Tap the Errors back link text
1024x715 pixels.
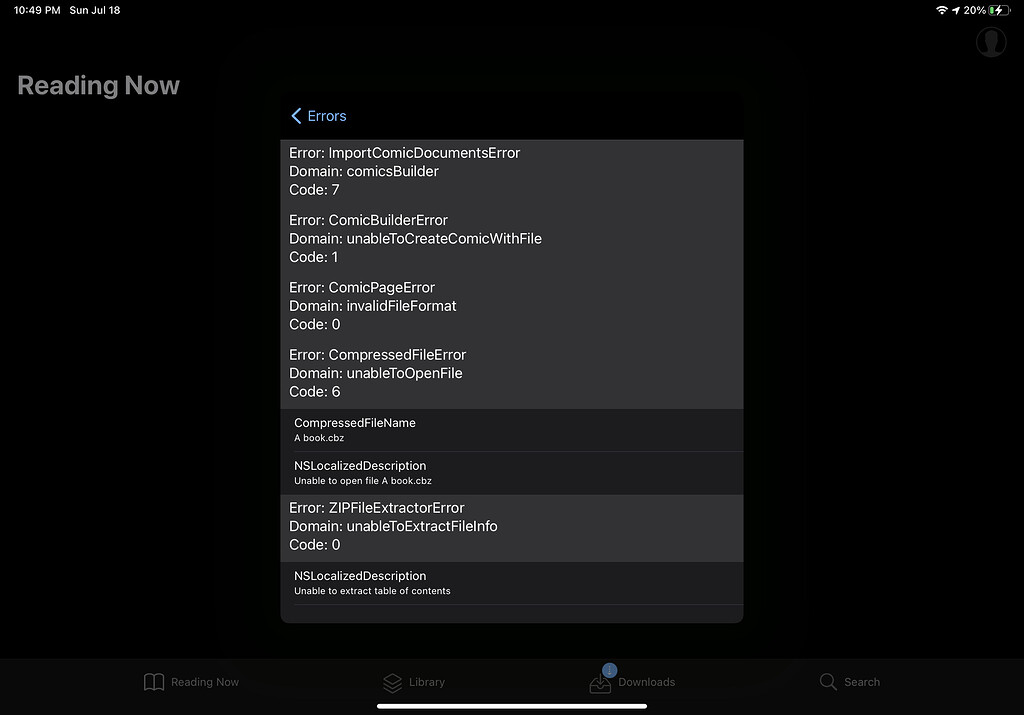(327, 116)
